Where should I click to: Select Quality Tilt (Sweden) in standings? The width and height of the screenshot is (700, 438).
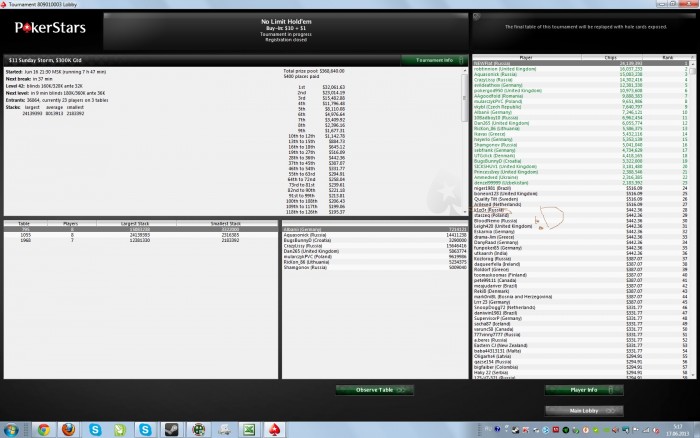pyautogui.click(x=581, y=199)
